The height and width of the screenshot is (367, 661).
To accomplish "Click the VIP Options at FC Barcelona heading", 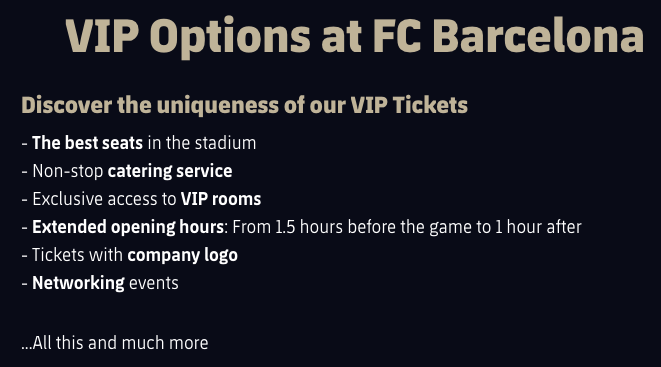I will tap(354, 37).
